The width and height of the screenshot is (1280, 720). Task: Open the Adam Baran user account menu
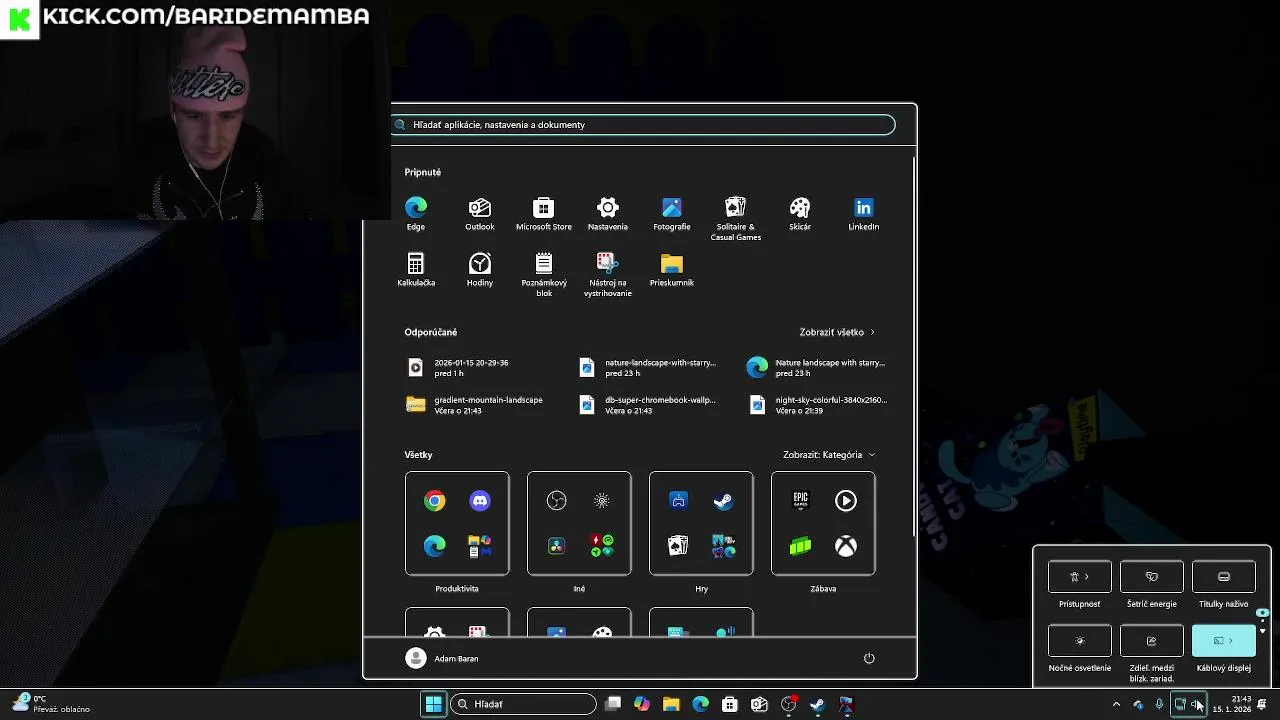click(x=442, y=658)
